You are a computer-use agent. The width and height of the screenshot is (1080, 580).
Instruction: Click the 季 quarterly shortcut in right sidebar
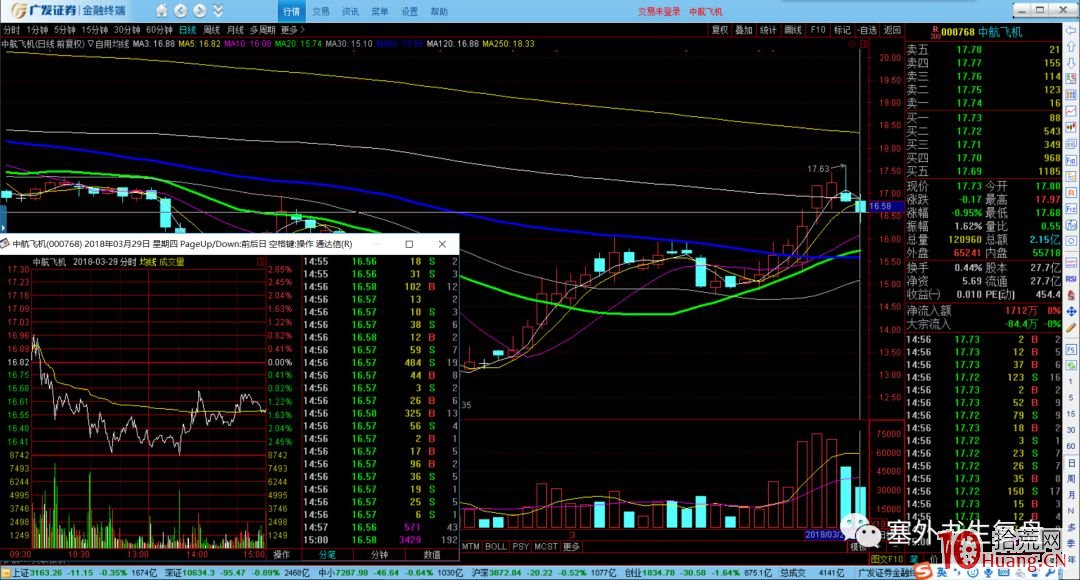pyautogui.click(x=1071, y=543)
